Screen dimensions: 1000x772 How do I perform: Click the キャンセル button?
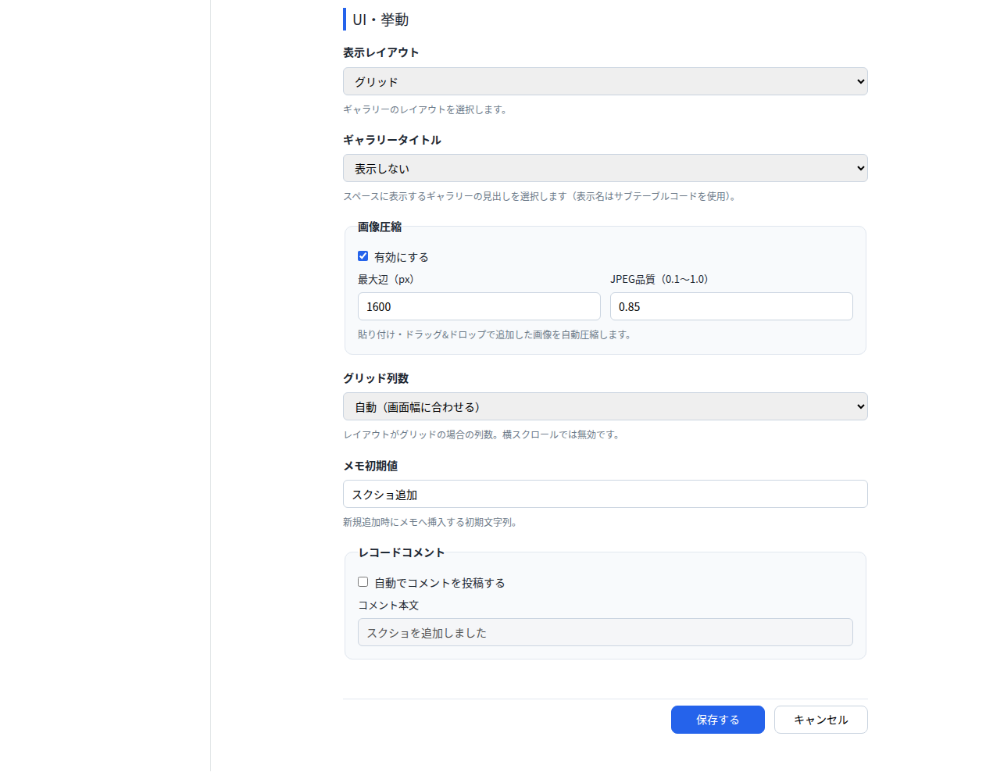coord(820,720)
